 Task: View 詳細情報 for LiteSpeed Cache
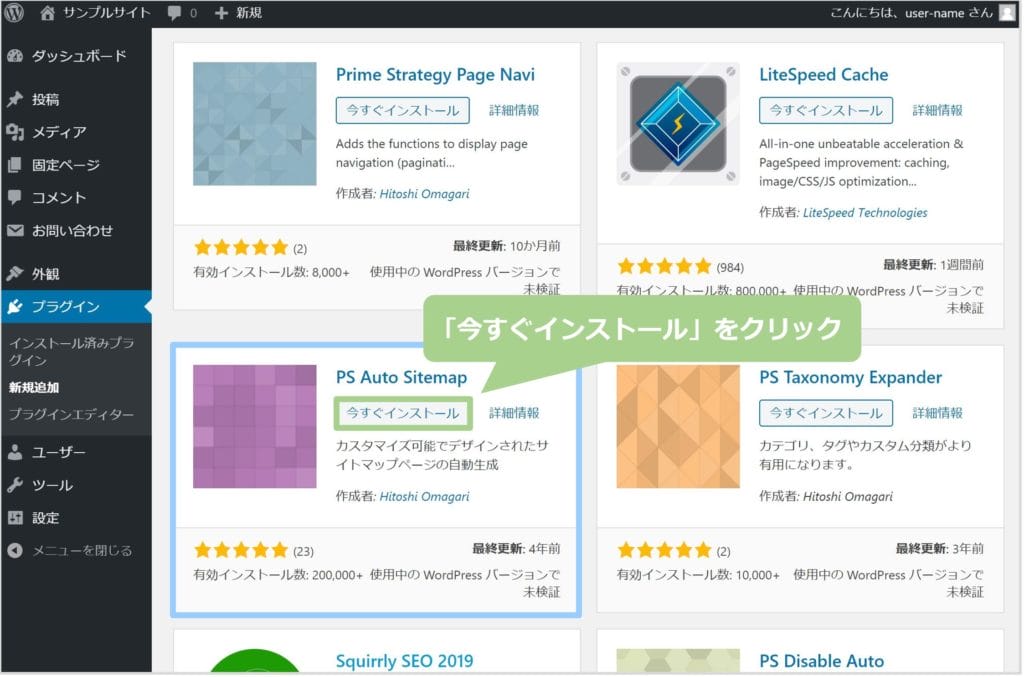937,110
